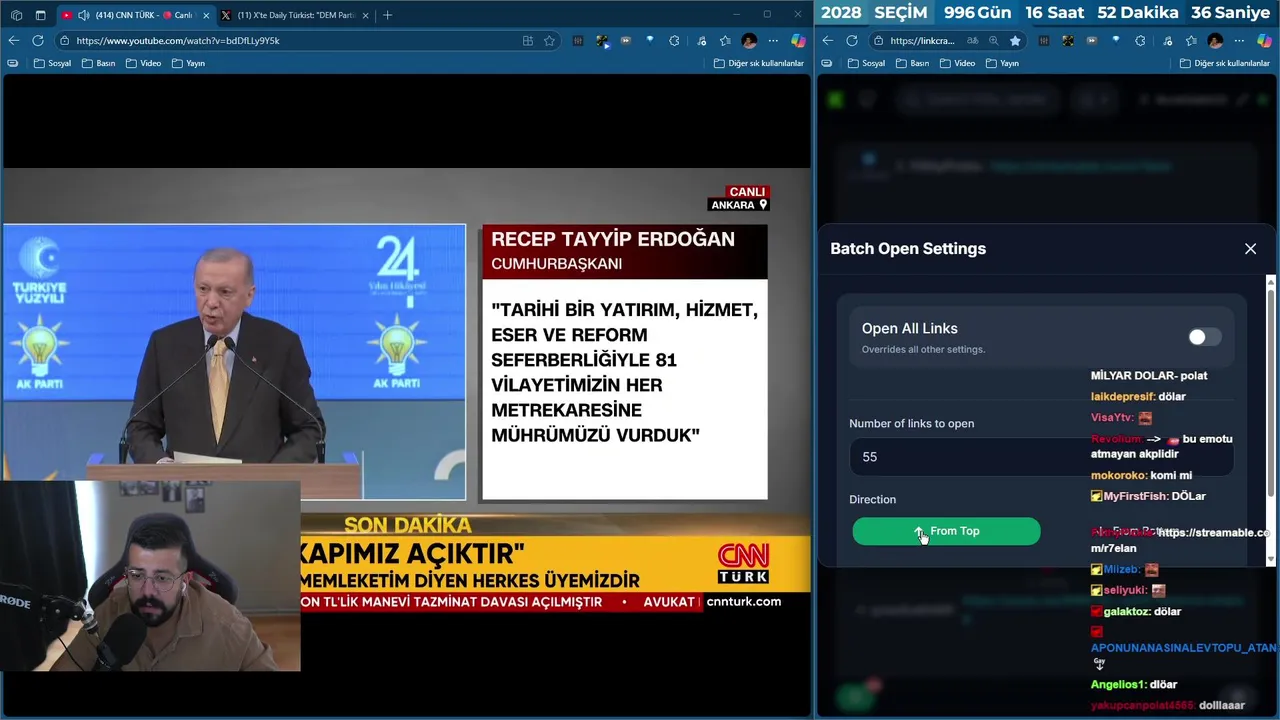Image resolution: width=1280 pixels, height=720 pixels.
Task: Open a new tab in left browser
Action: (387, 15)
